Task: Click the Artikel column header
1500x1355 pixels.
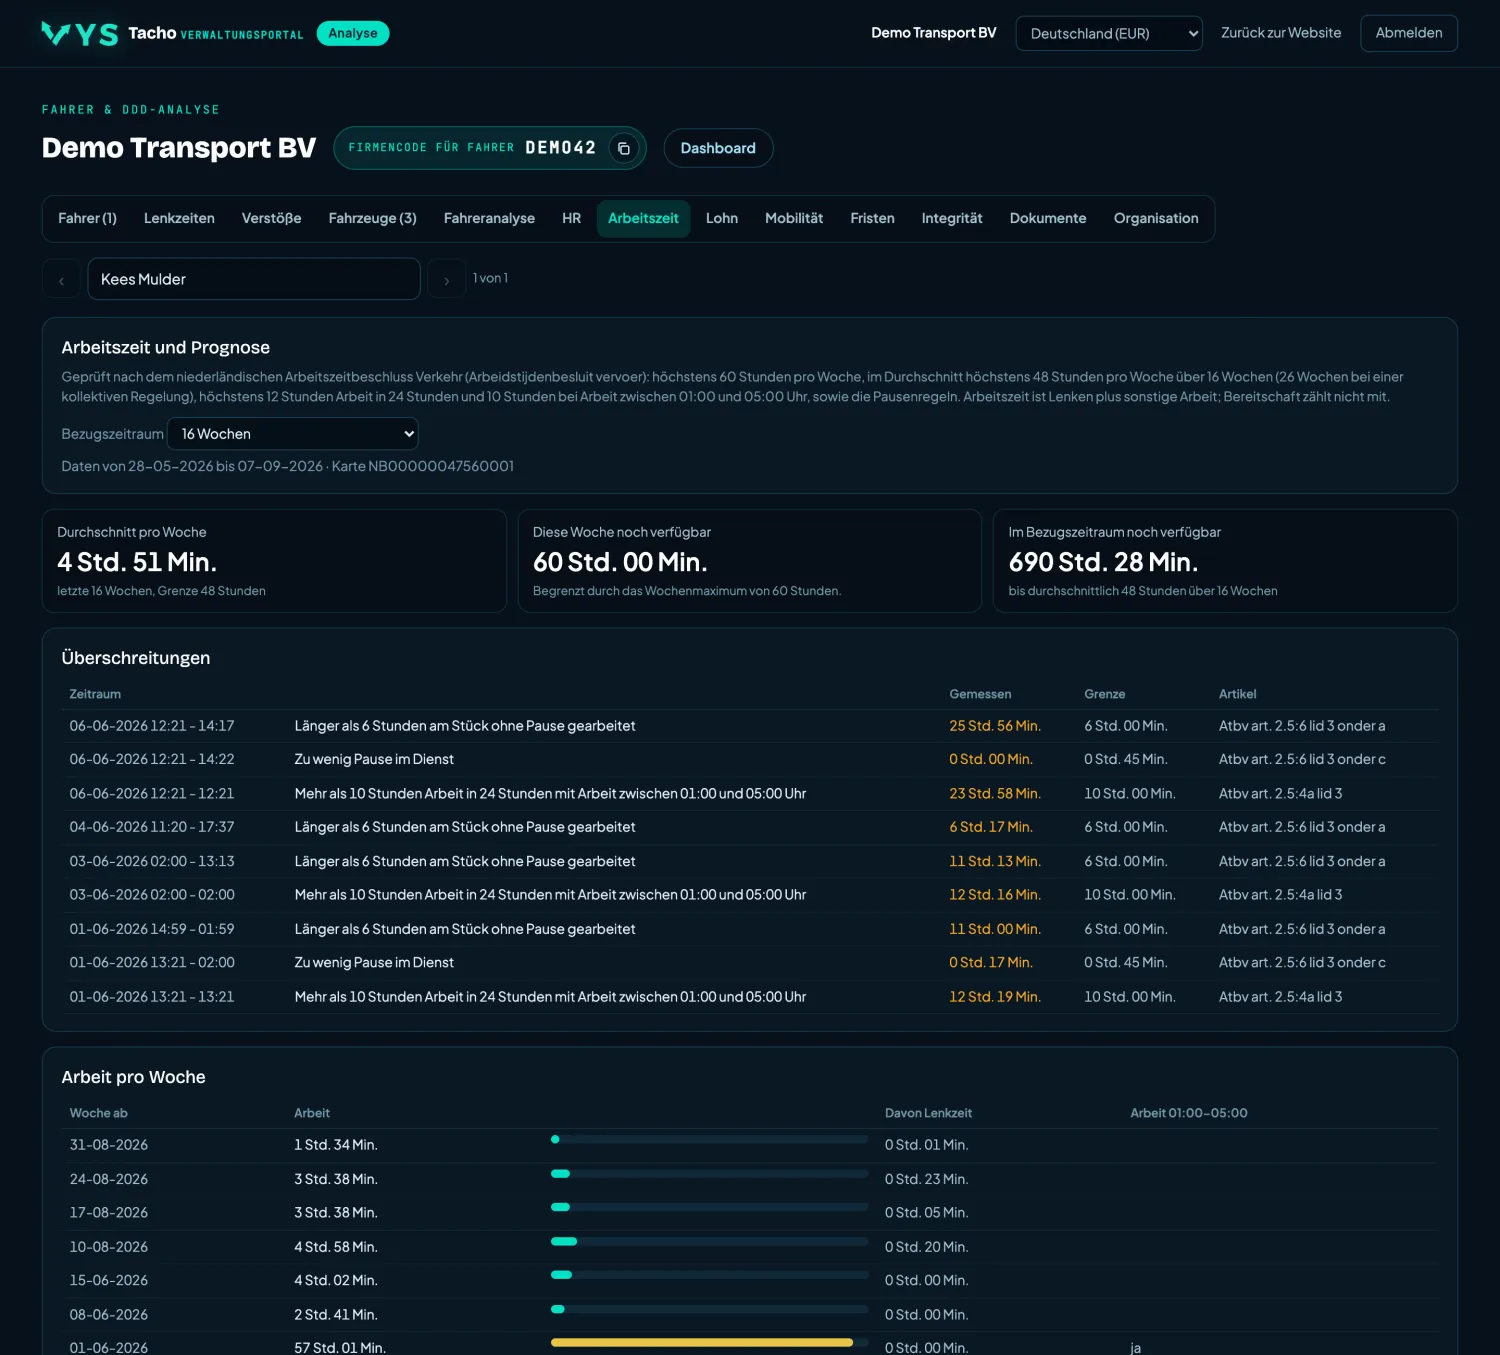Action: [1237, 694]
